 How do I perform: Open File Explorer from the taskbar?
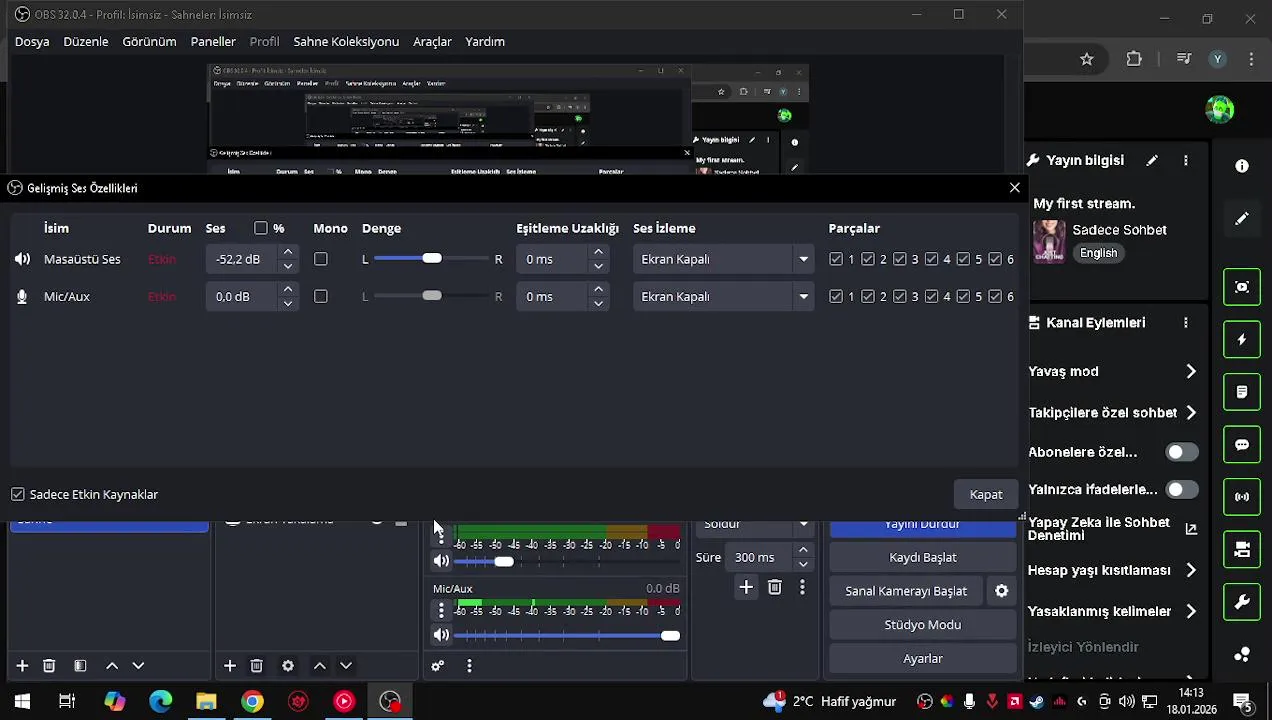pyautogui.click(x=206, y=702)
